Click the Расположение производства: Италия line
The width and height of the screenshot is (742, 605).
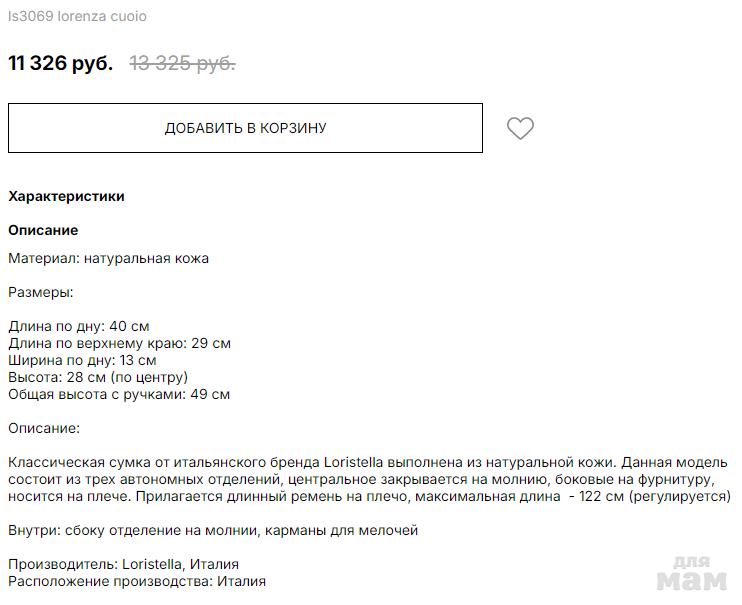137,581
